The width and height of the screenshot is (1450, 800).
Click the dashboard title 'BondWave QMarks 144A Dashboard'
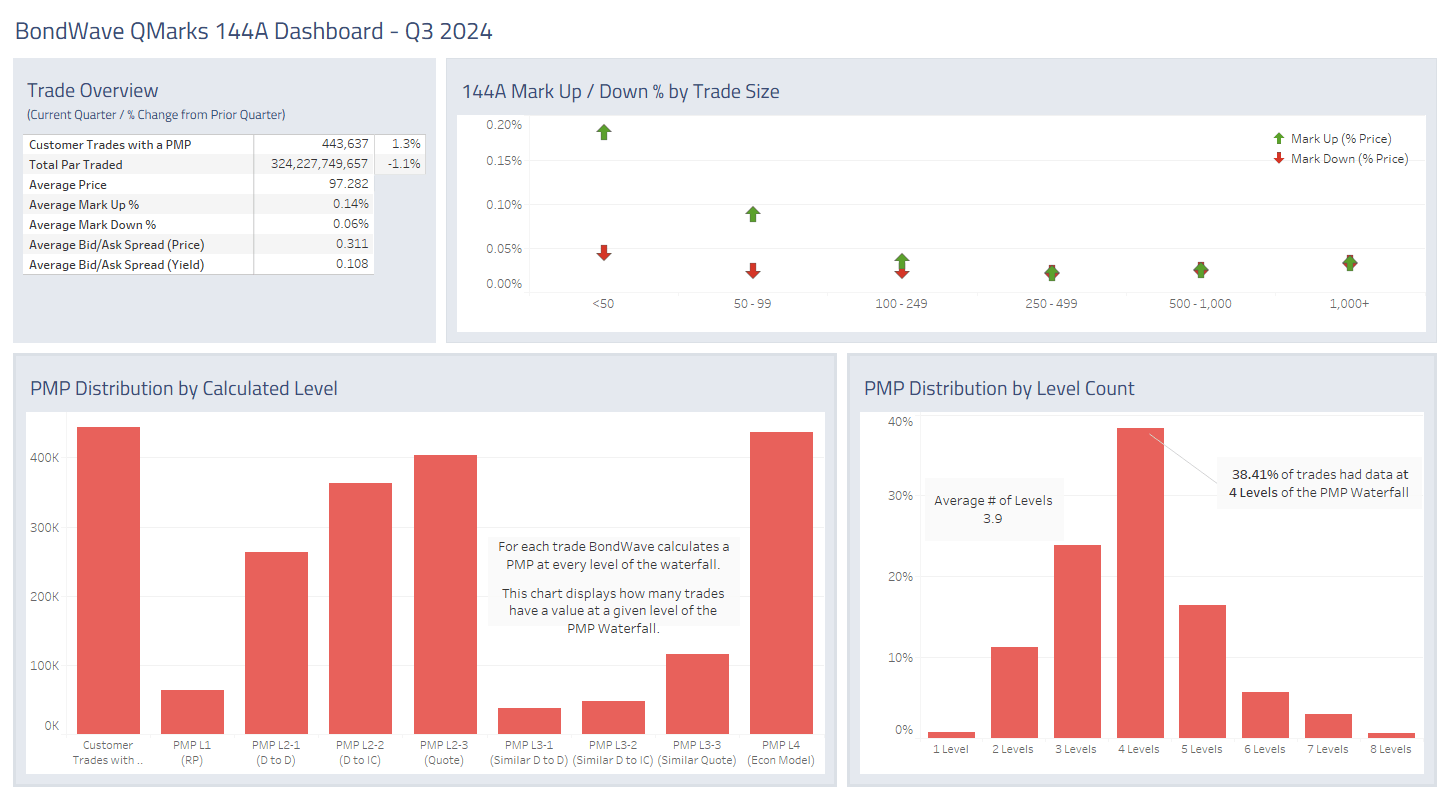[253, 31]
